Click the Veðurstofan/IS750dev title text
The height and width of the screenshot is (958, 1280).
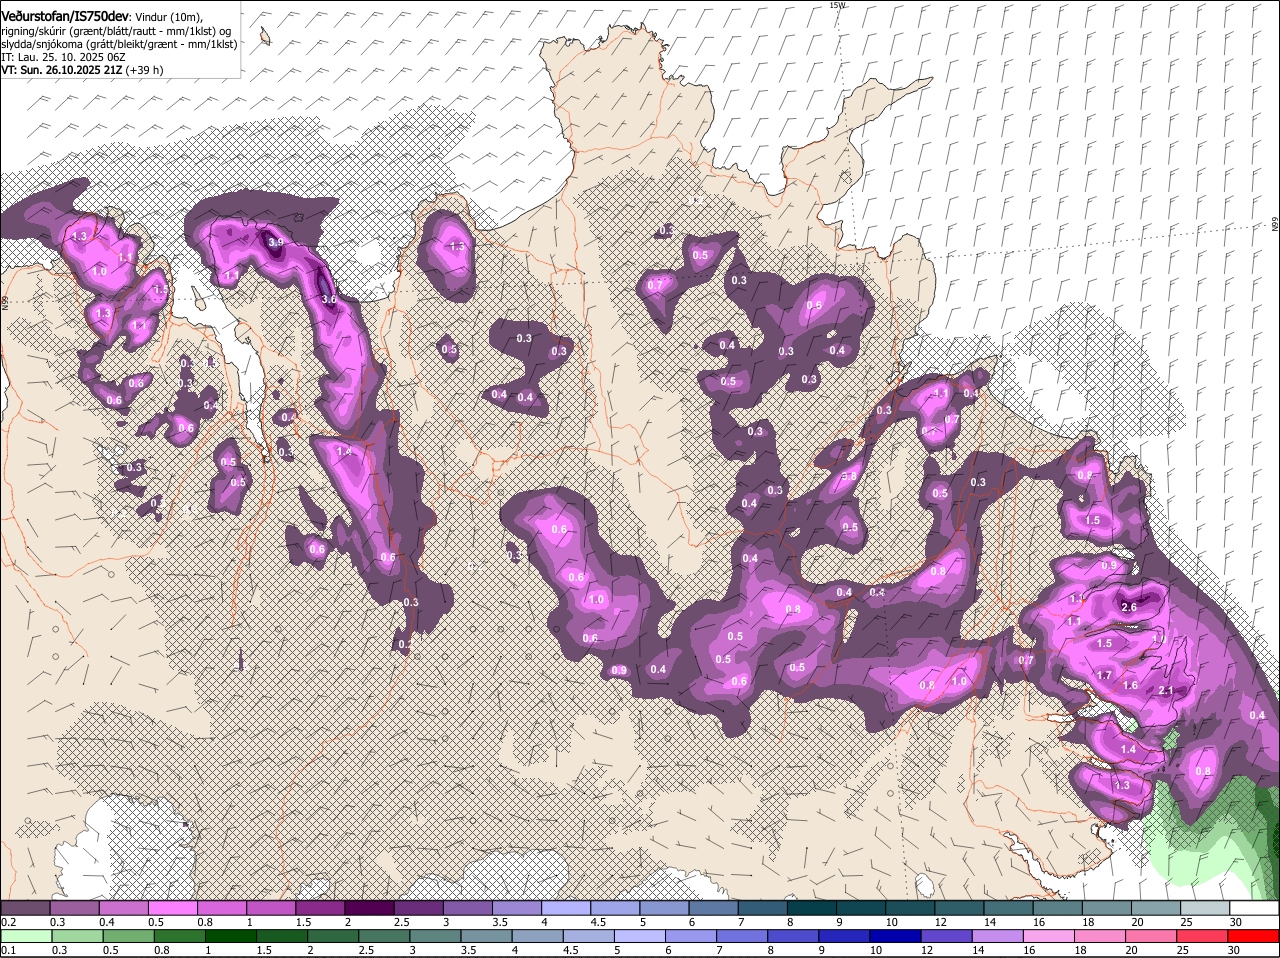coord(65,16)
